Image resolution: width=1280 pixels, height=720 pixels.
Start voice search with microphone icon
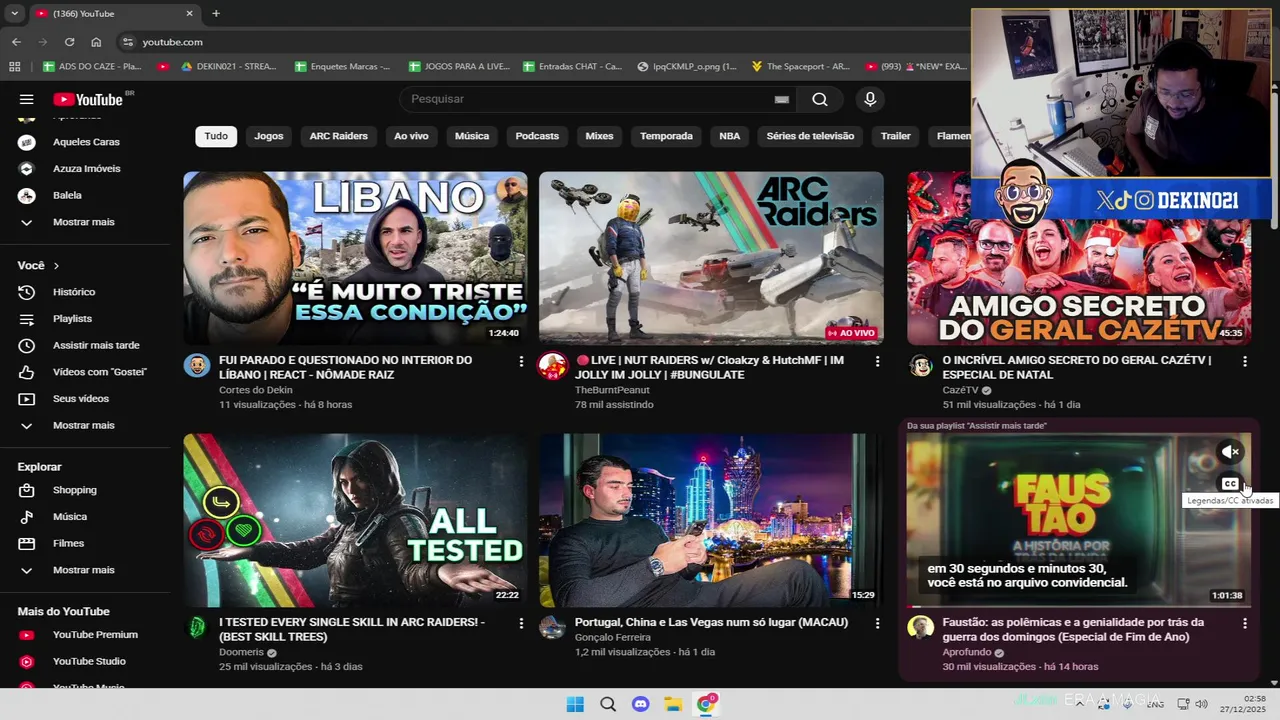tap(870, 99)
